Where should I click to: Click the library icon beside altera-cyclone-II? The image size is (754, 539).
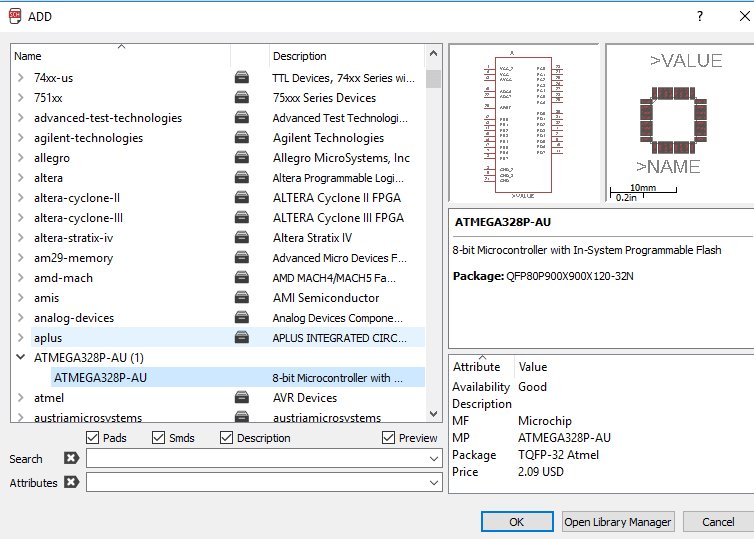[x=241, y=198]
